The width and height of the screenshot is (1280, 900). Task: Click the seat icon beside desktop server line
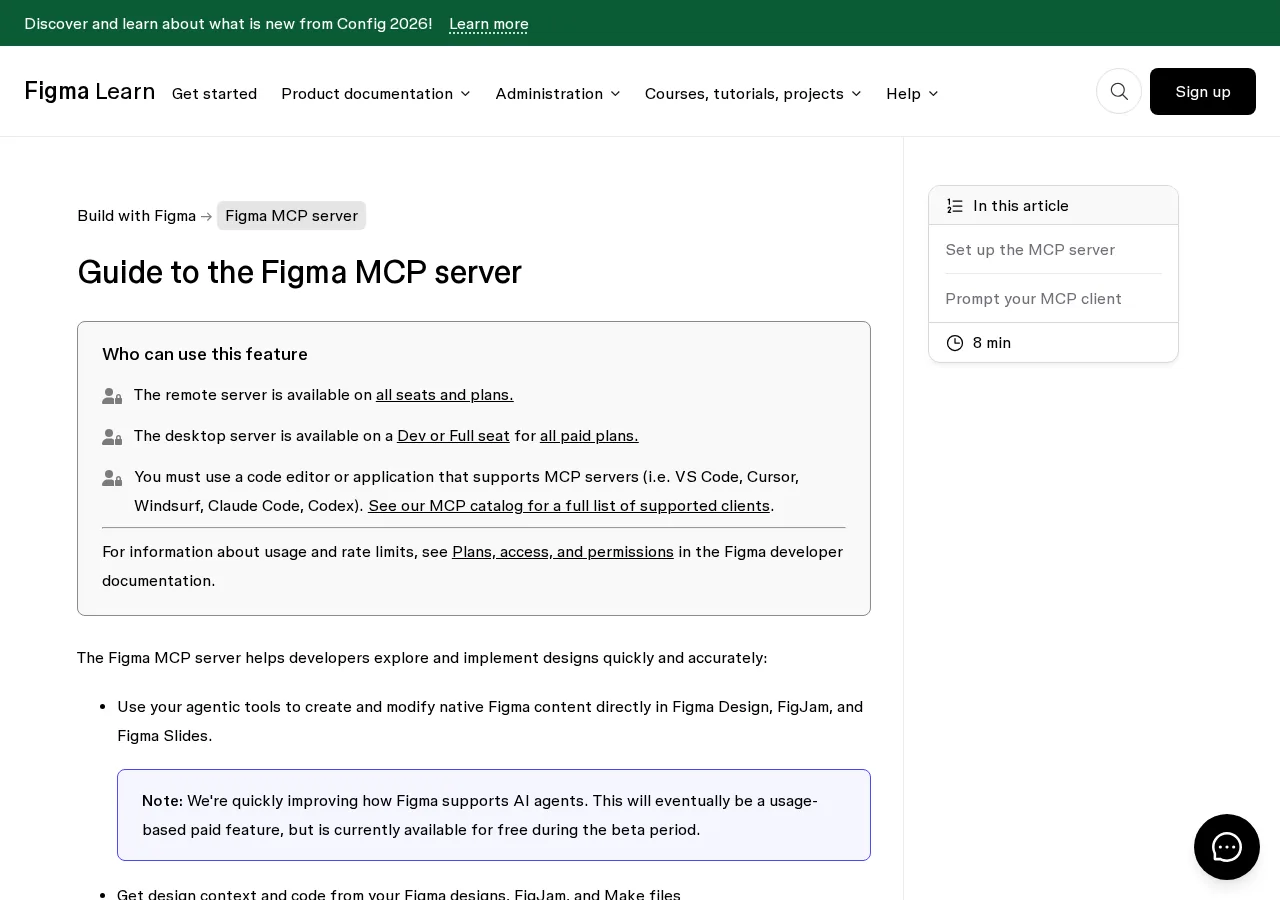click(x=112, y=437)
